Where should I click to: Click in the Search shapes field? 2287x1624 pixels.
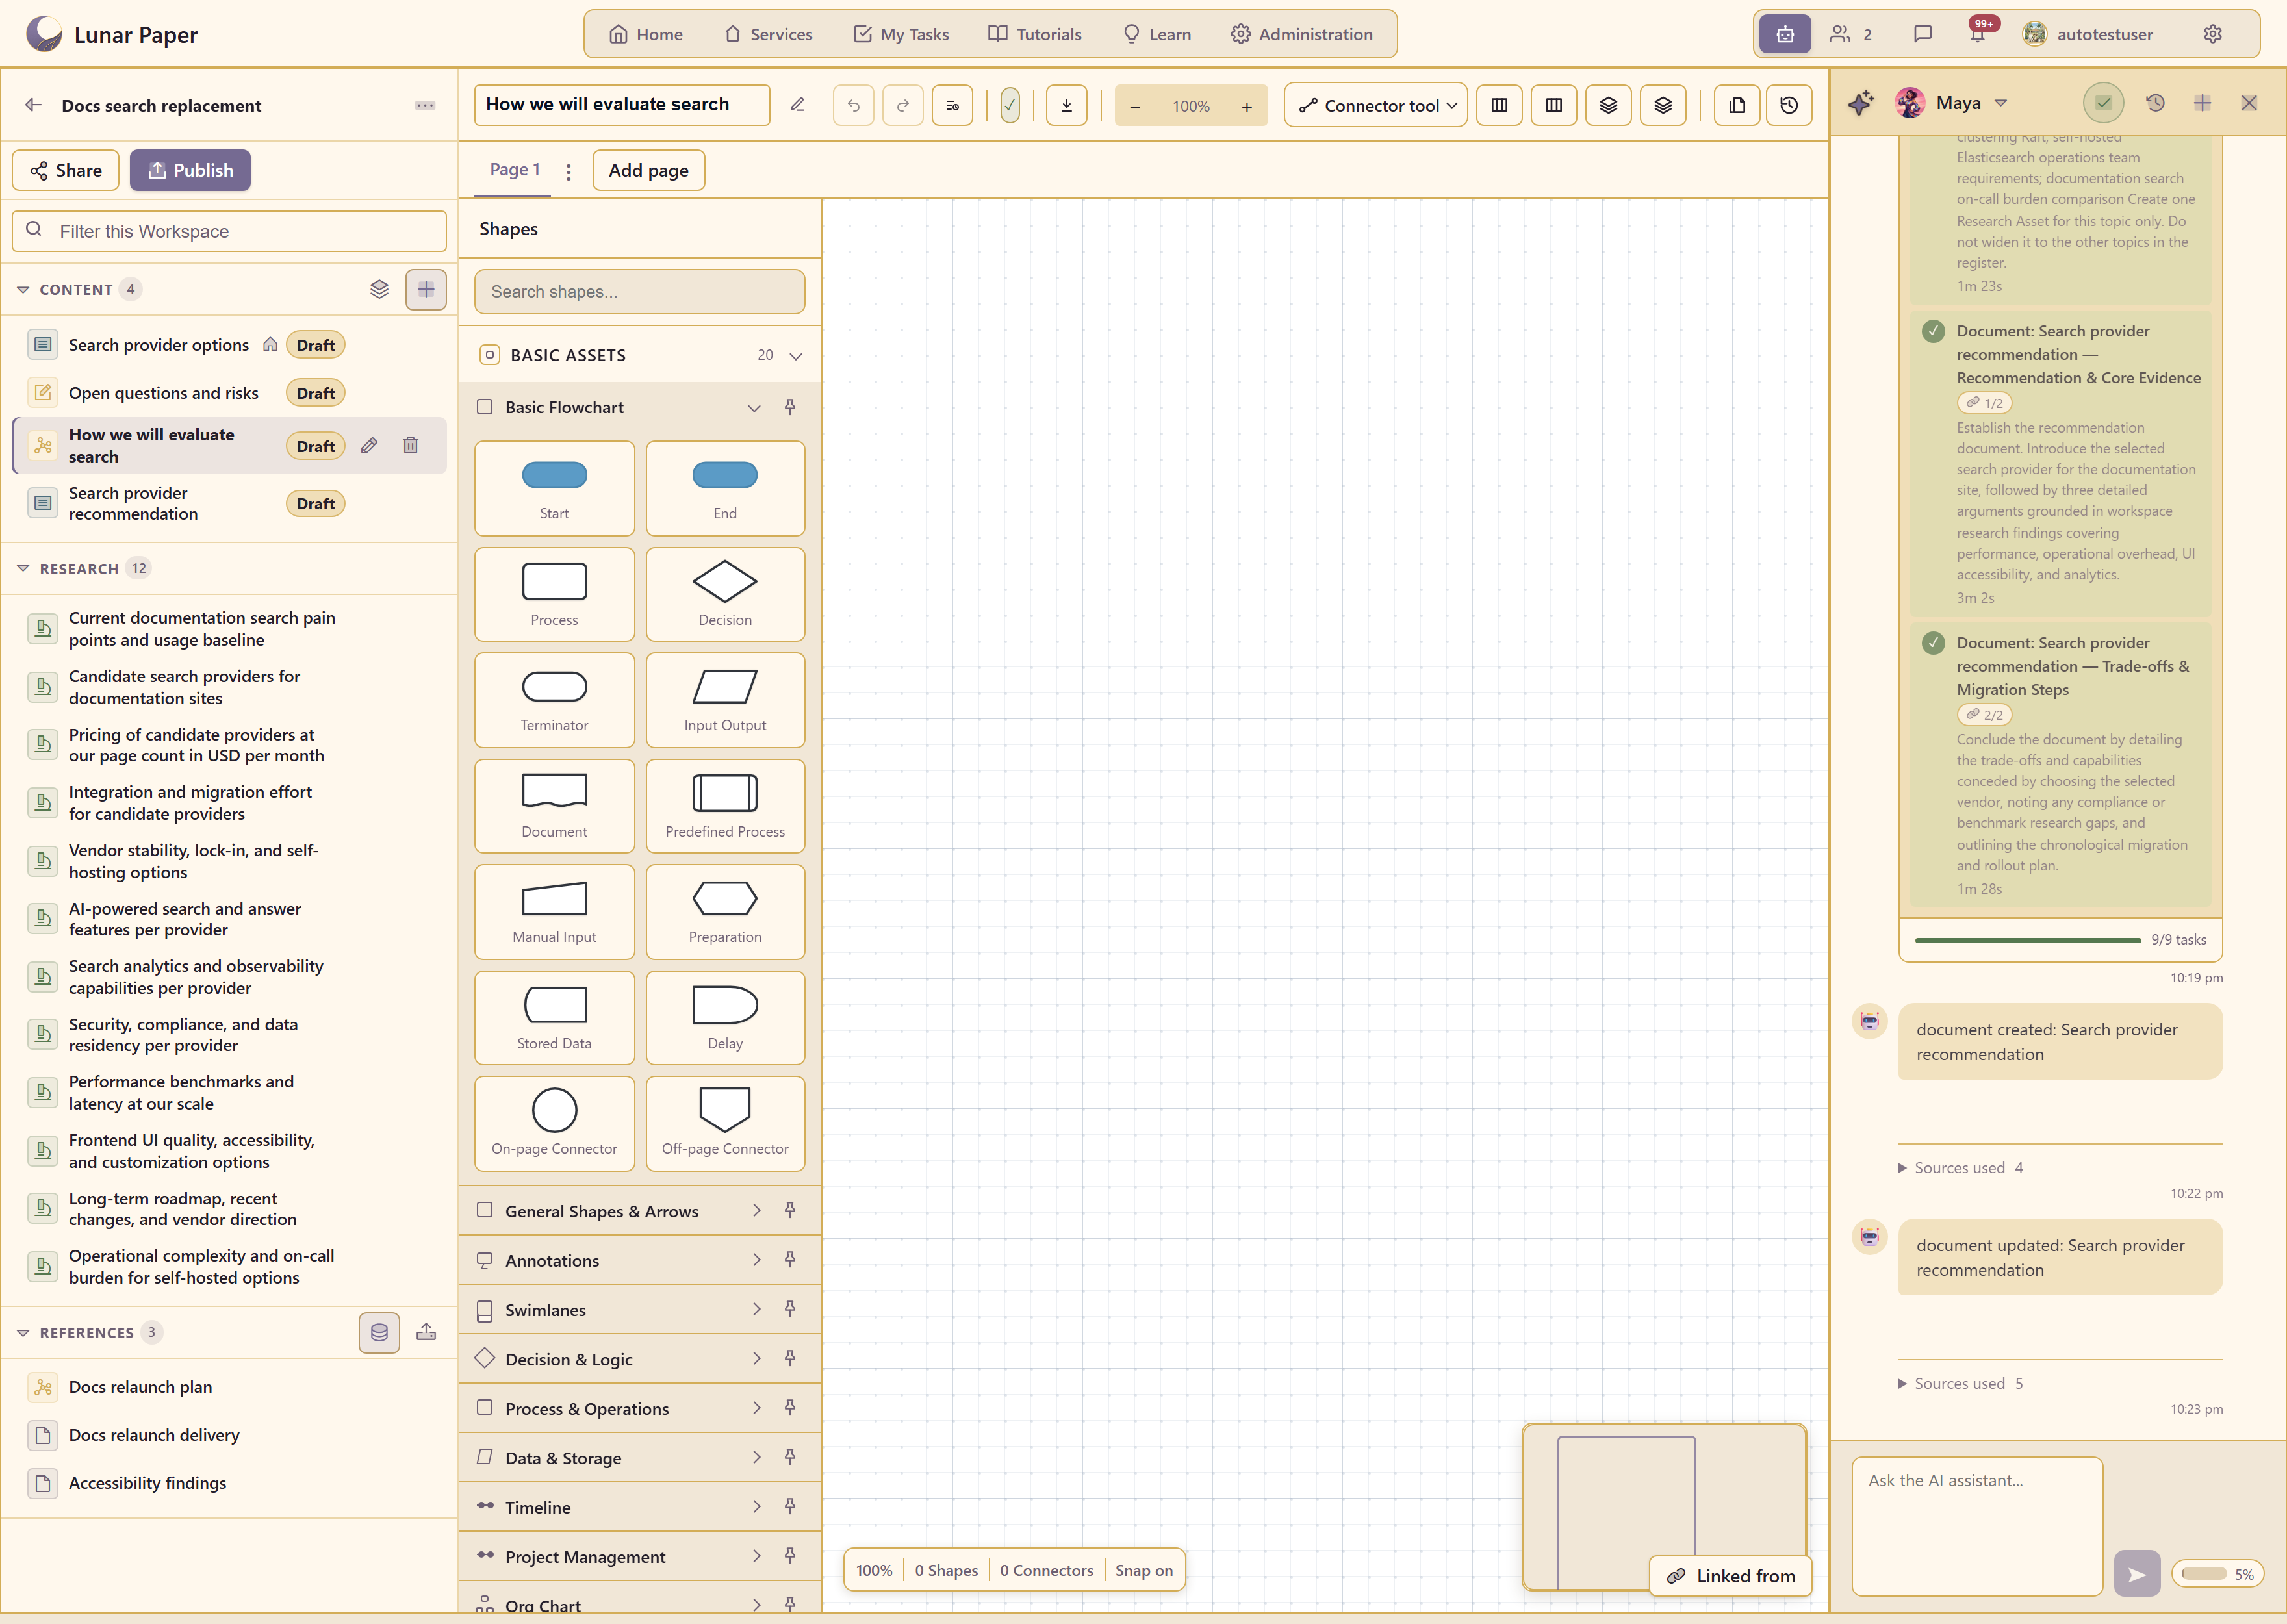639,291
